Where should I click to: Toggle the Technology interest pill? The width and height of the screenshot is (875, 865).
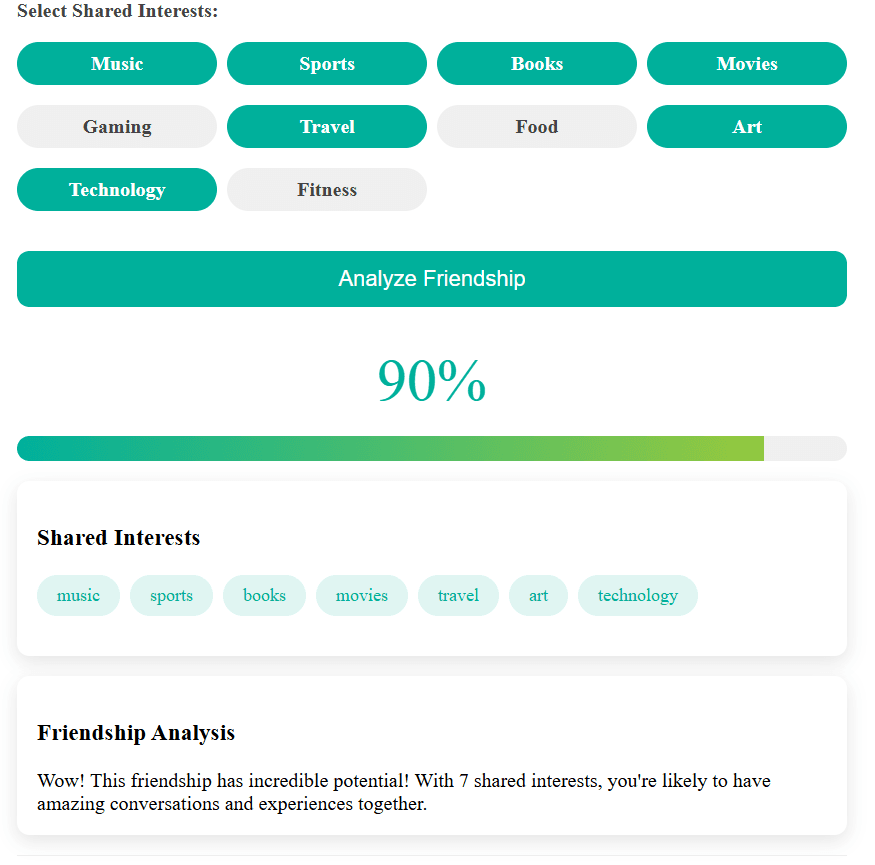tap(117, 189)
